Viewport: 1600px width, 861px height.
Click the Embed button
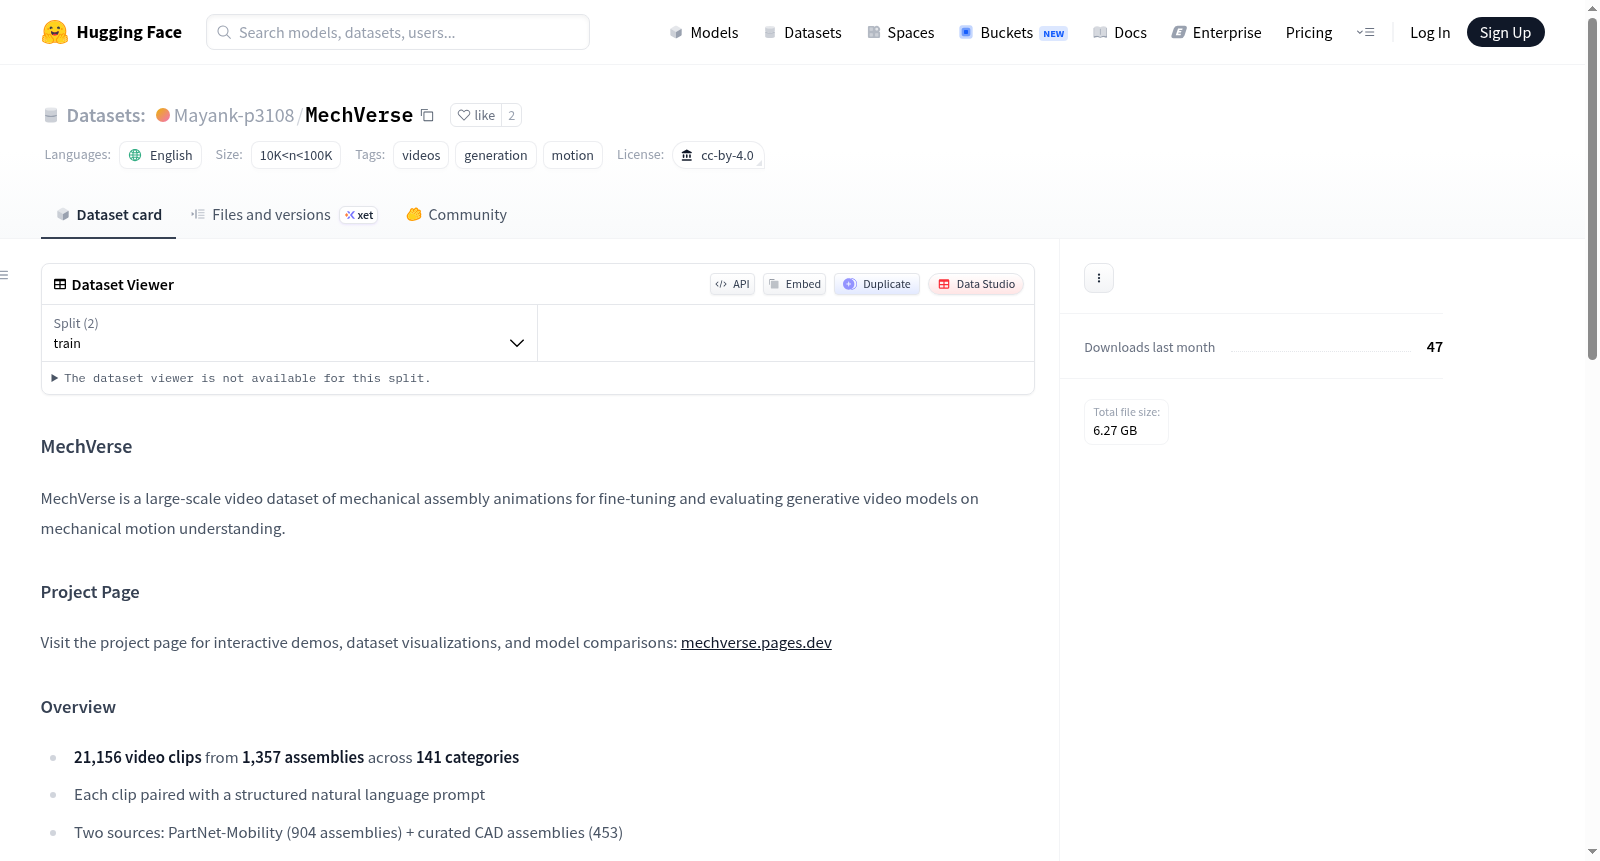click(x=795, y=284)
